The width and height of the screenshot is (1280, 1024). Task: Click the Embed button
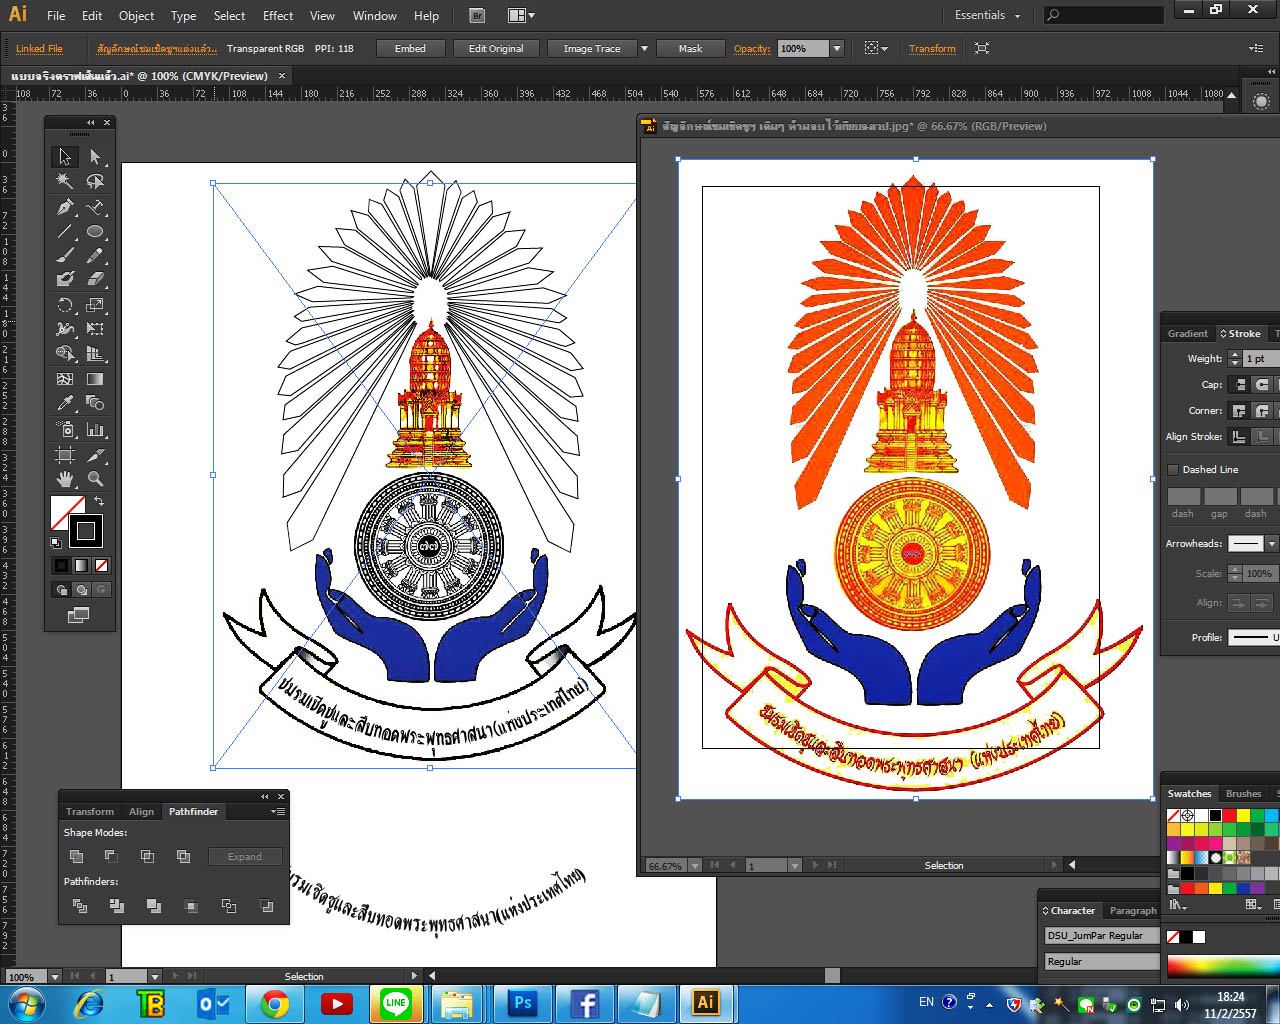coord(410,48)
